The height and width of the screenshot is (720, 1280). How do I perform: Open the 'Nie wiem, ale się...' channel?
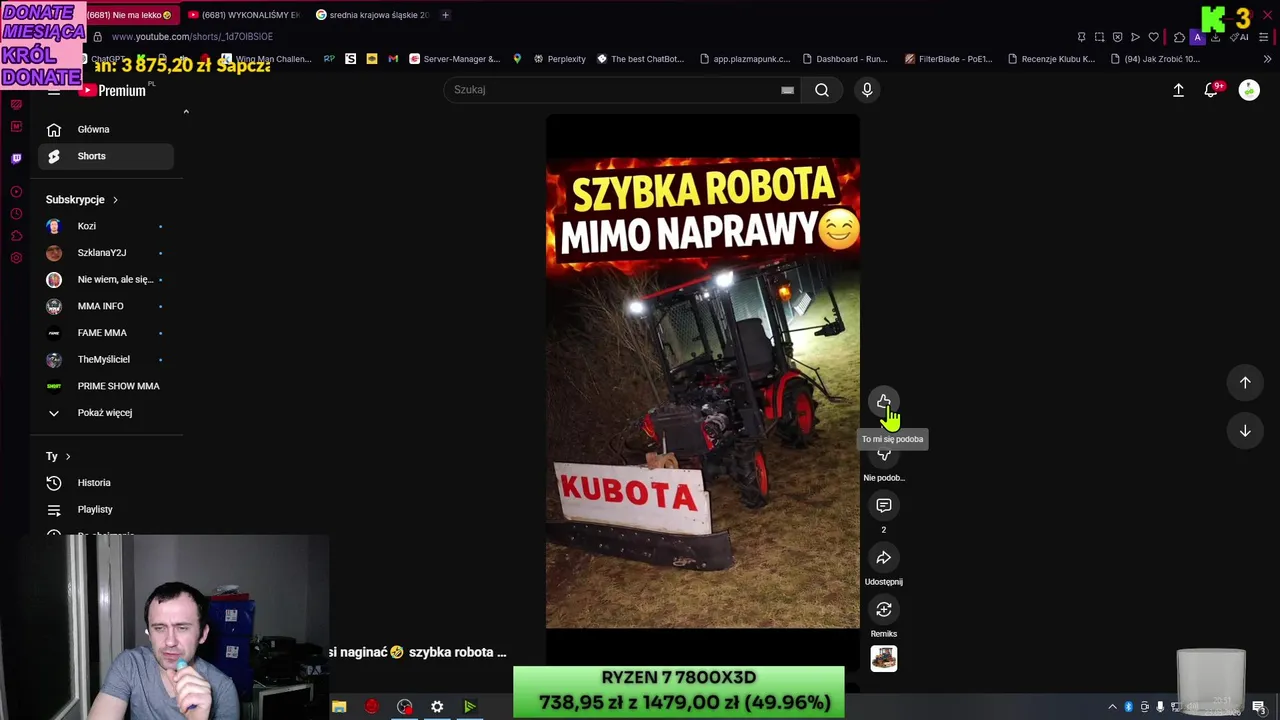point(106,279)
